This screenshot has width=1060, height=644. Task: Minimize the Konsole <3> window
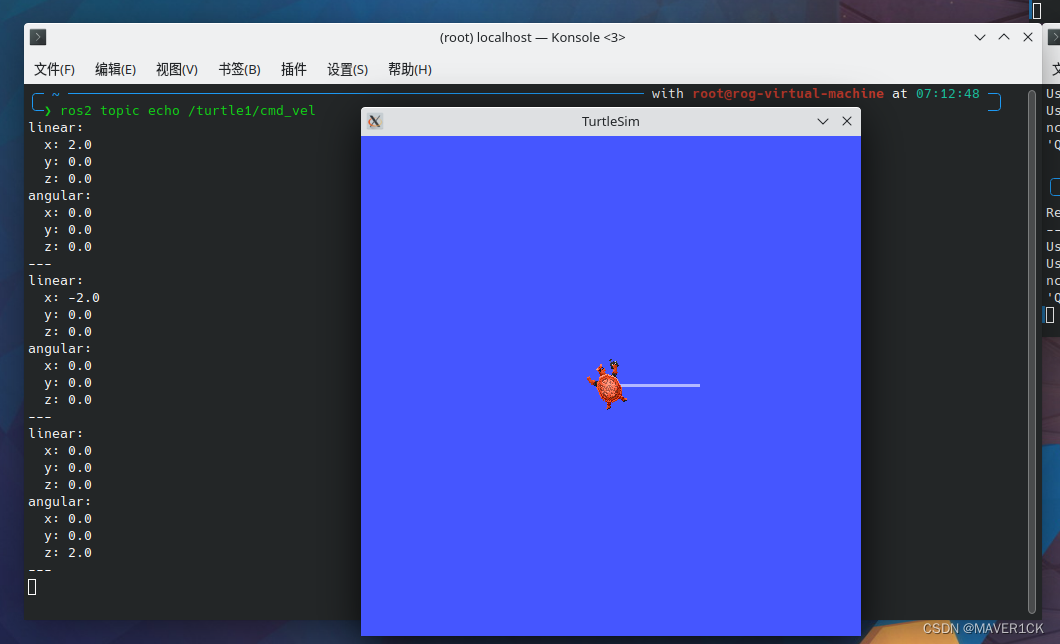[x=980, y=37]
